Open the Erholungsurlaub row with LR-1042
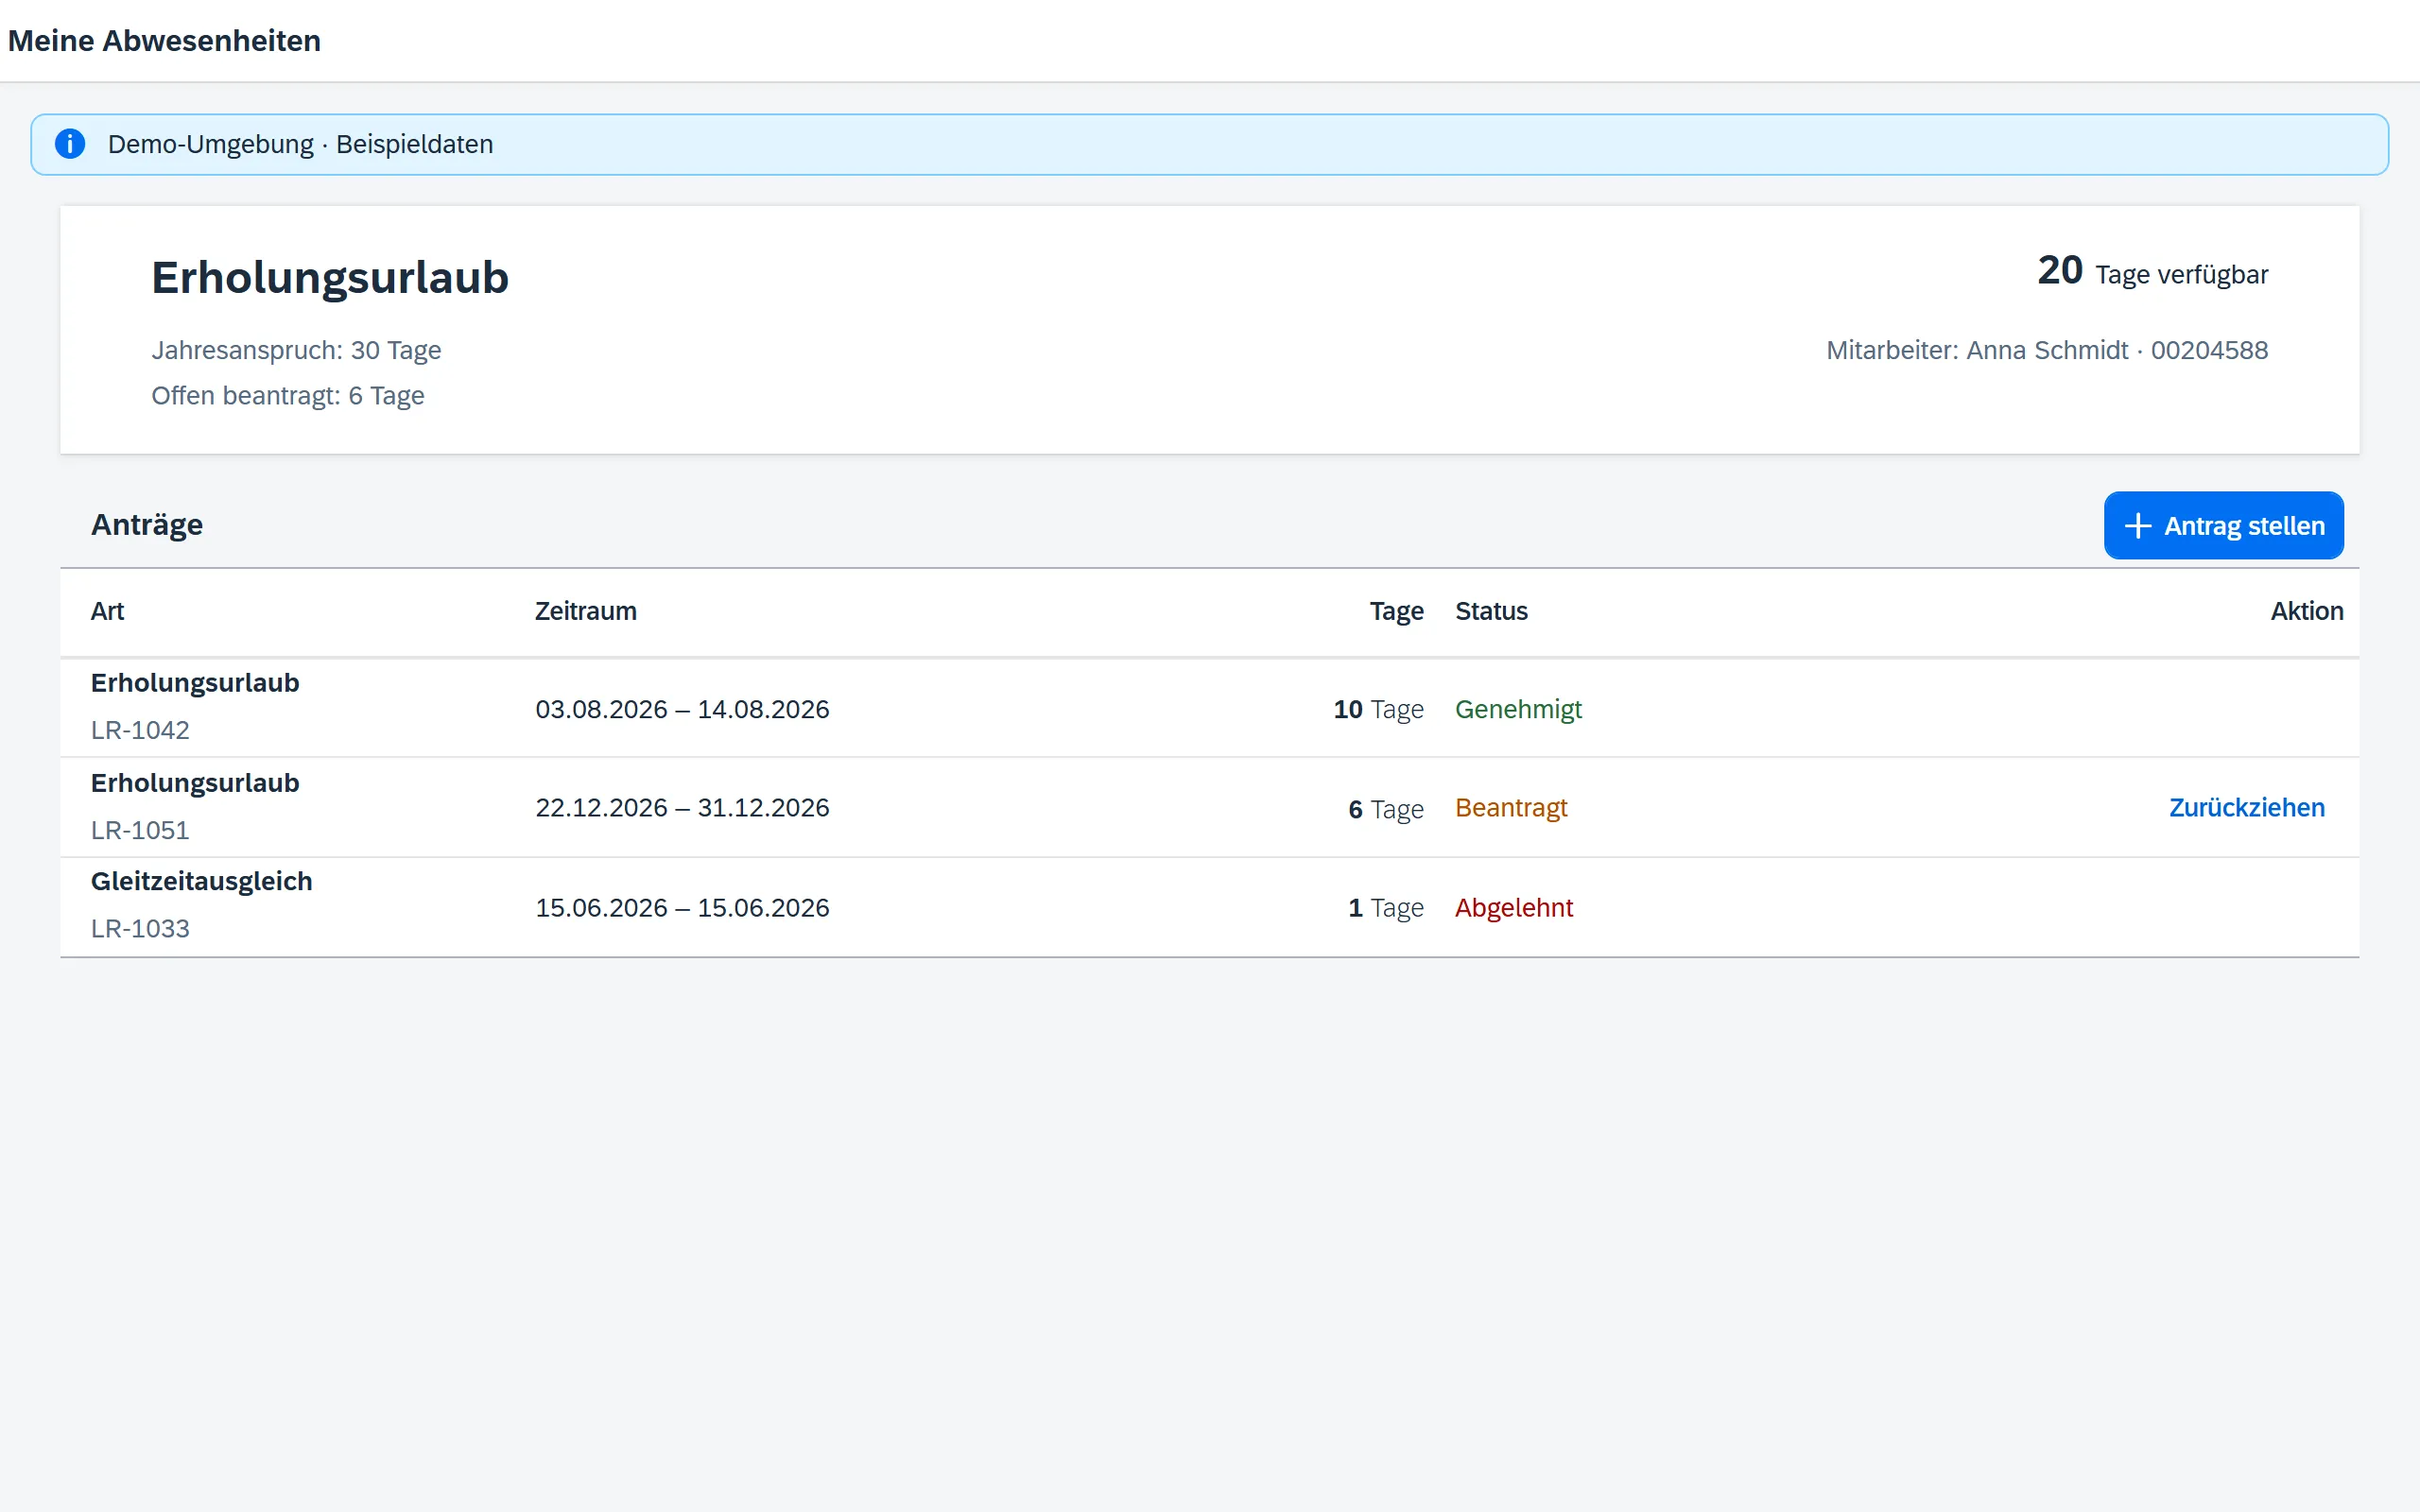This screenshot has width=2420, height=1512. [1209, 708]
